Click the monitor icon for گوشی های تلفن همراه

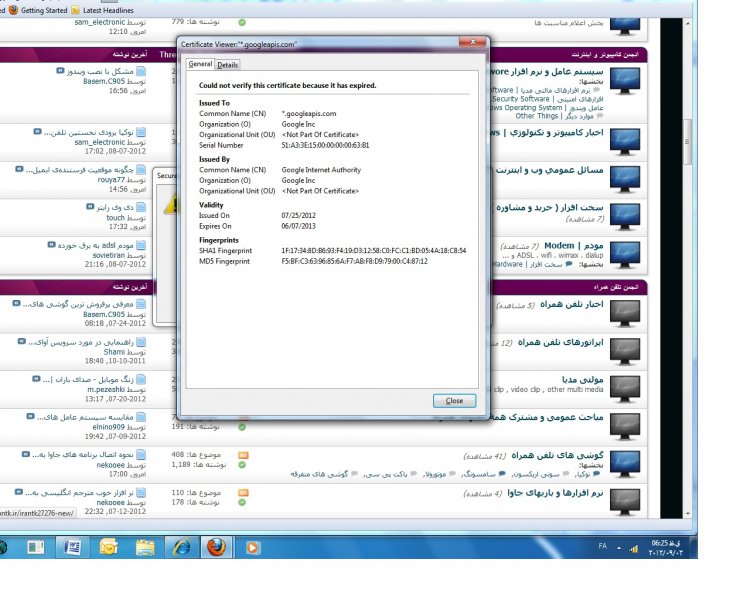[625, 464]
